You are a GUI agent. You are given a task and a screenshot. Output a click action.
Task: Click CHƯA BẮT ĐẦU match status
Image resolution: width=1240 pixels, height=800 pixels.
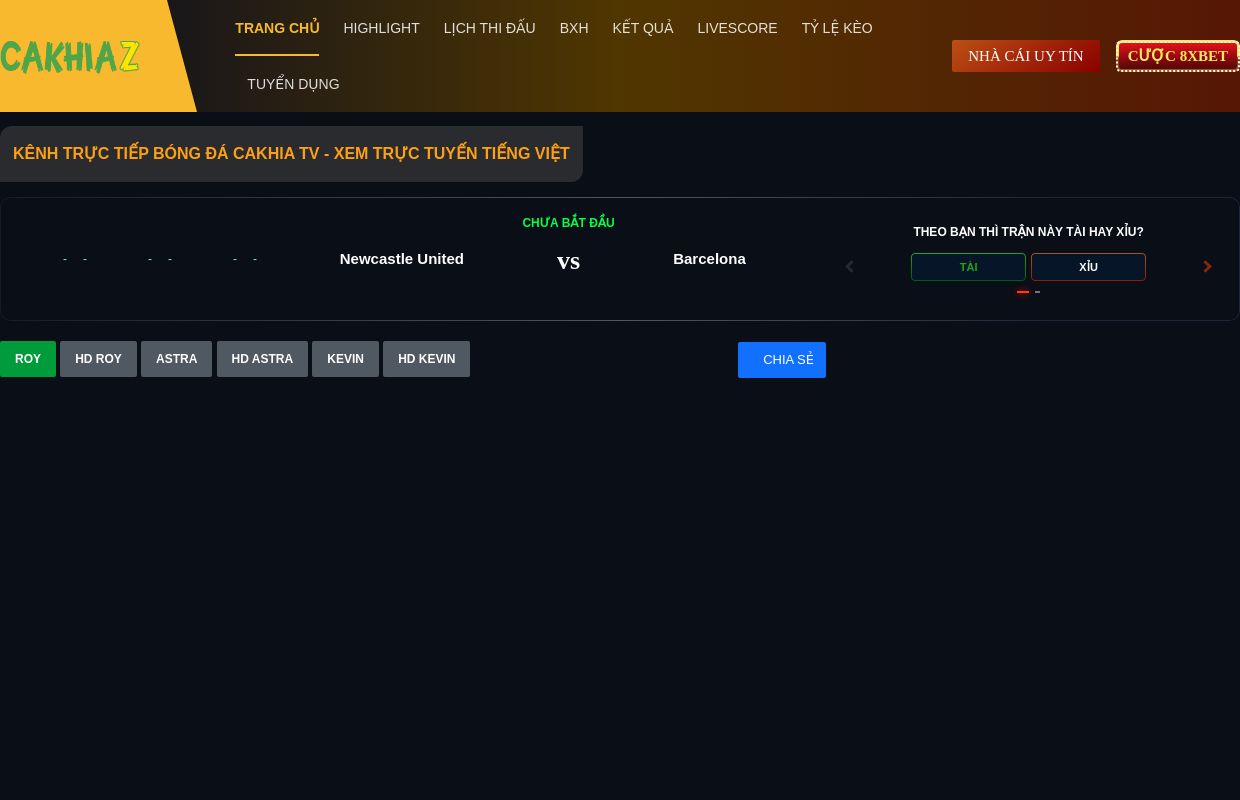click(x=568, y=223)
